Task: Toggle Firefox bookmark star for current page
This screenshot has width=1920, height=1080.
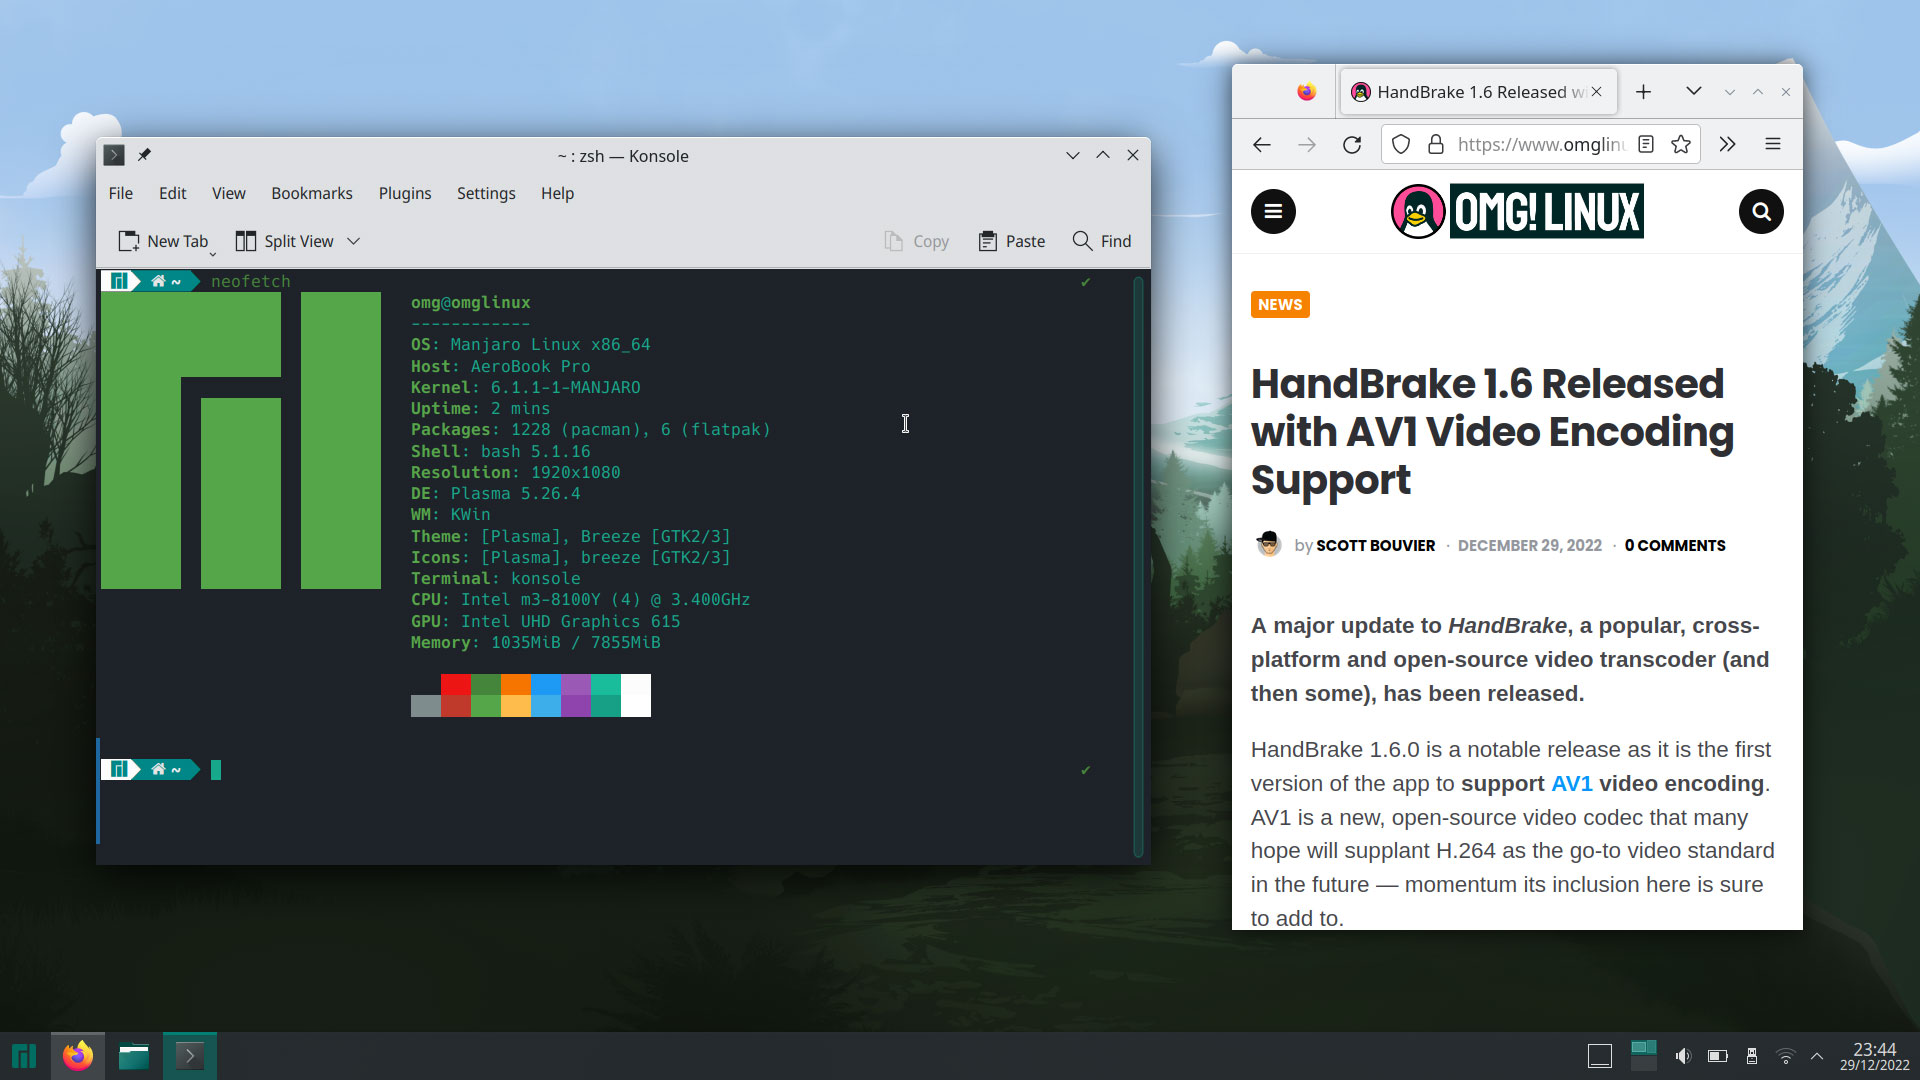Action: (x=1681, y=144)
